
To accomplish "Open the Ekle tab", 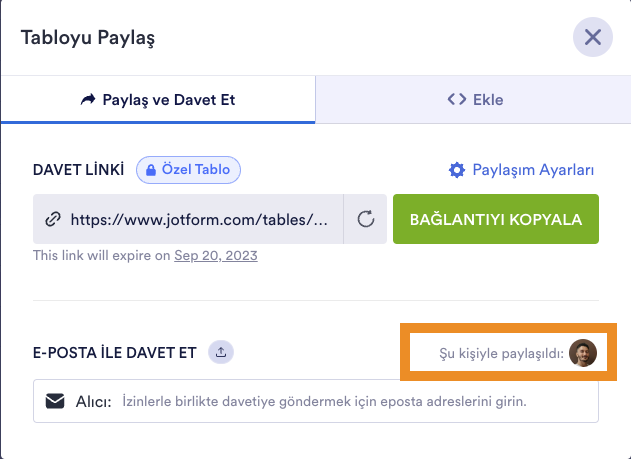I will pyautogui.click(x=474, y=99).
